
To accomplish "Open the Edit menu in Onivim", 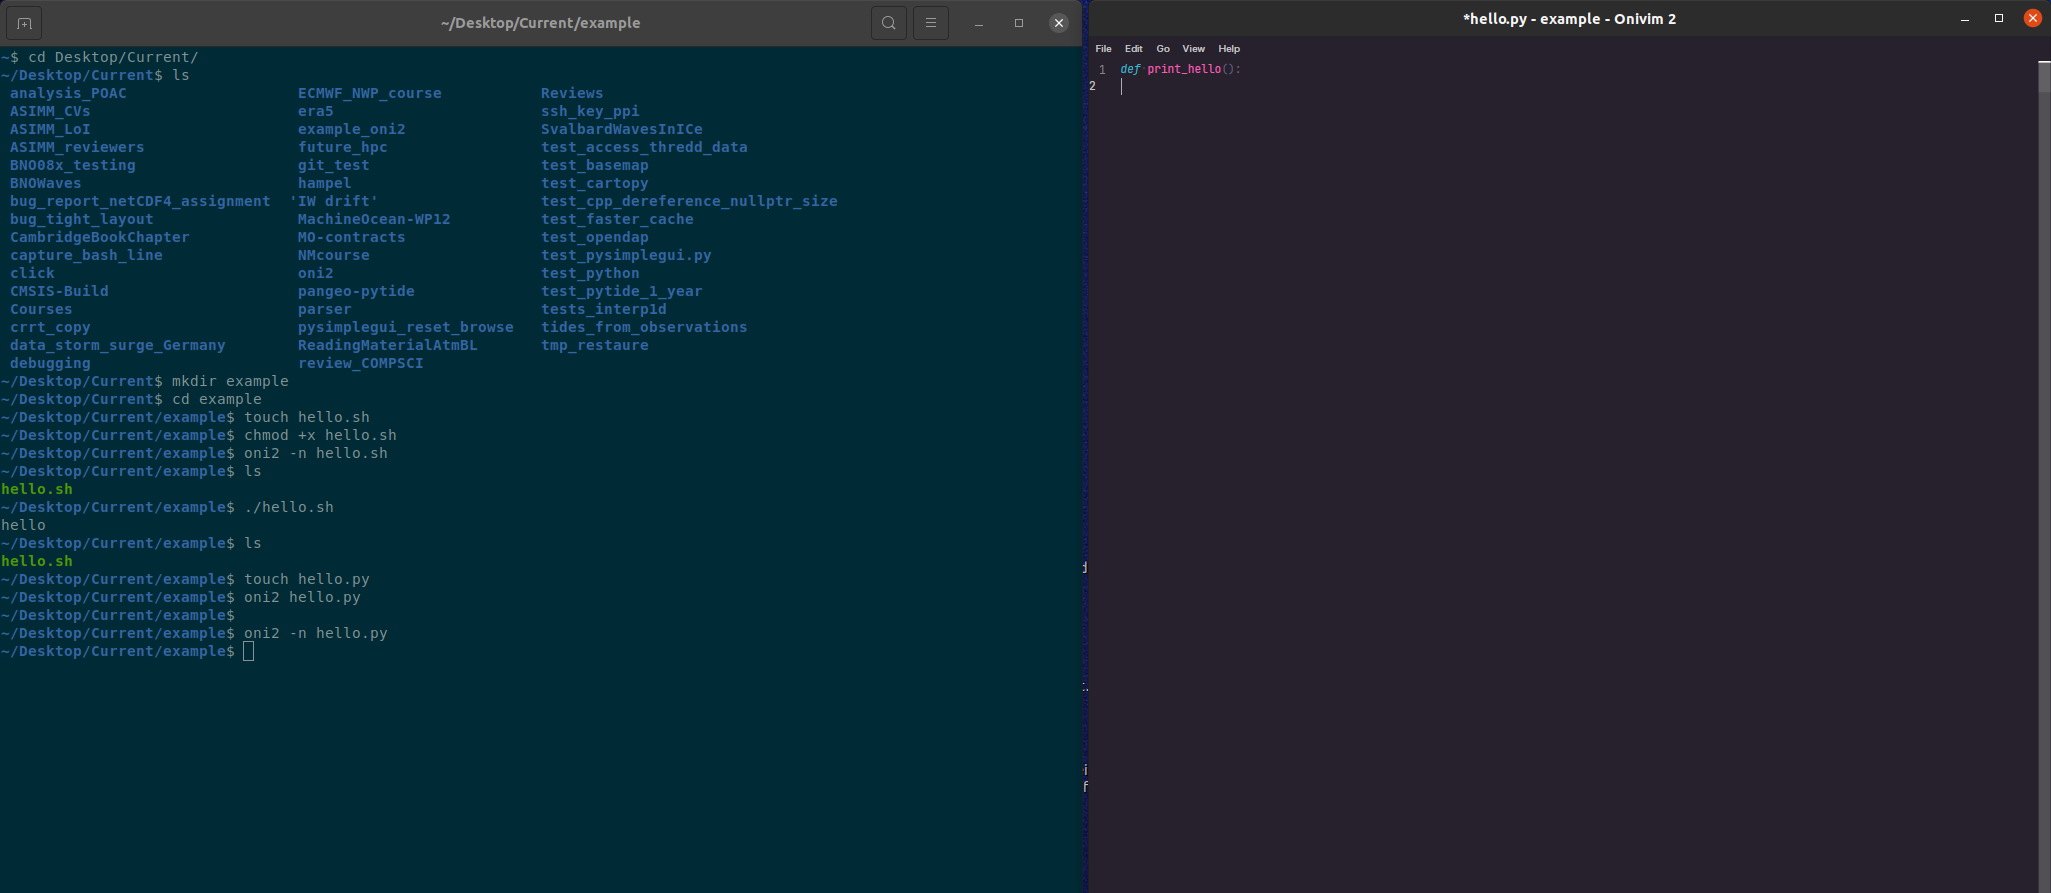I will click(x=1133, y=48).
